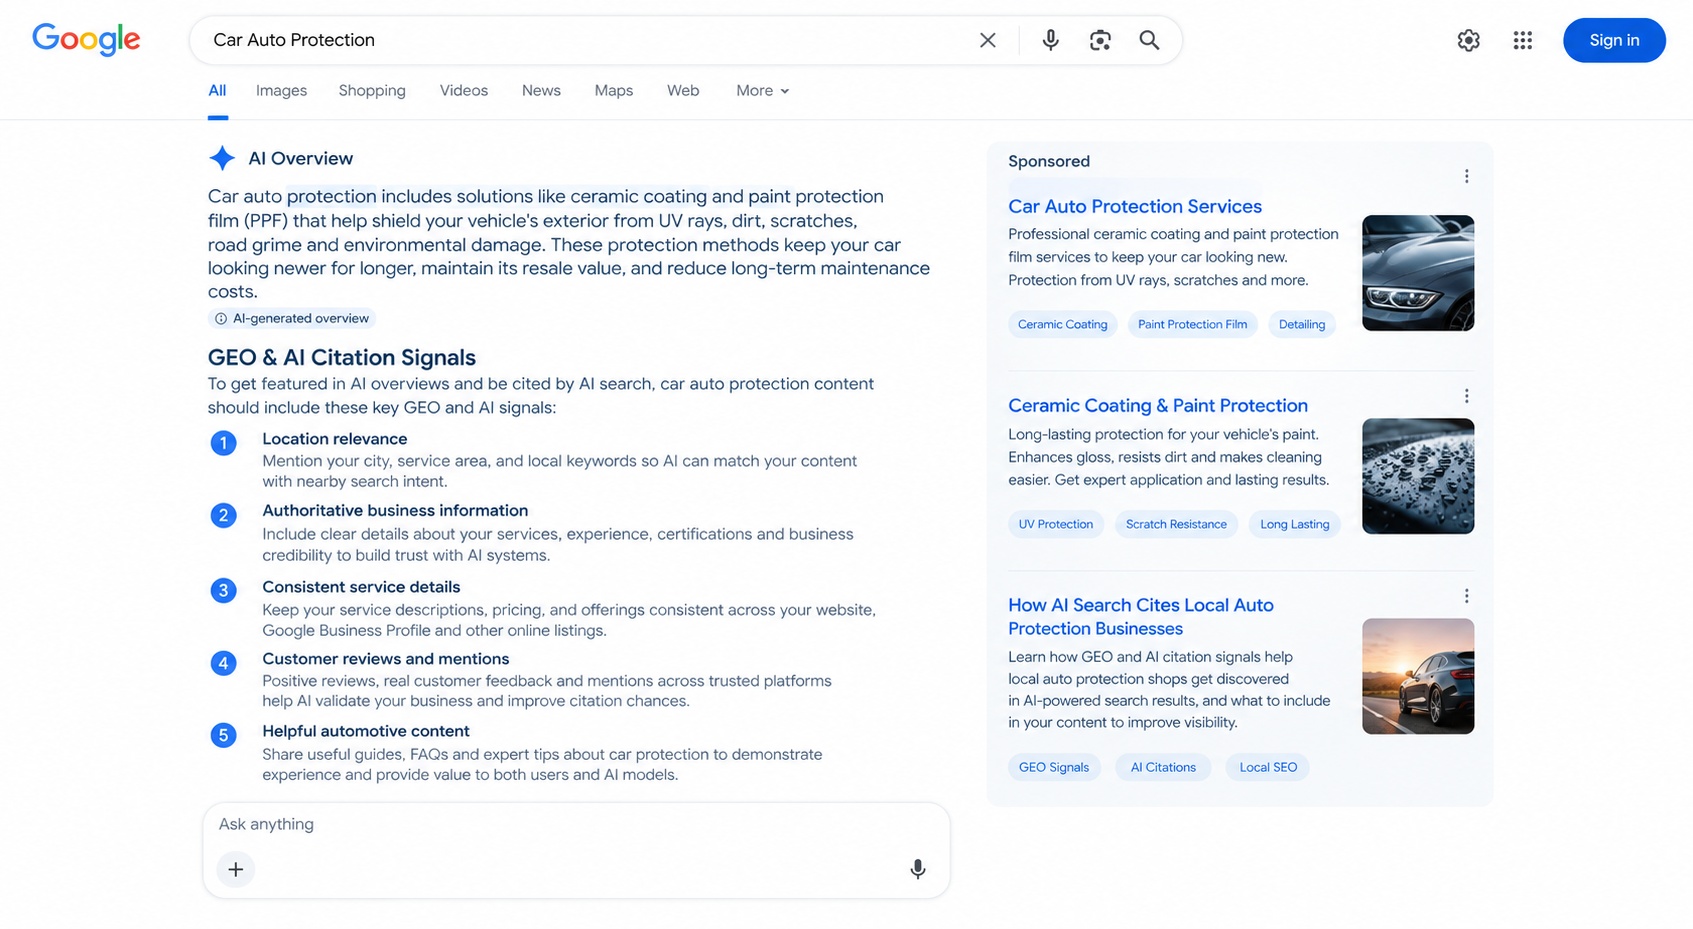Click the sunset car ad thumbnail

coord(1418,676)
